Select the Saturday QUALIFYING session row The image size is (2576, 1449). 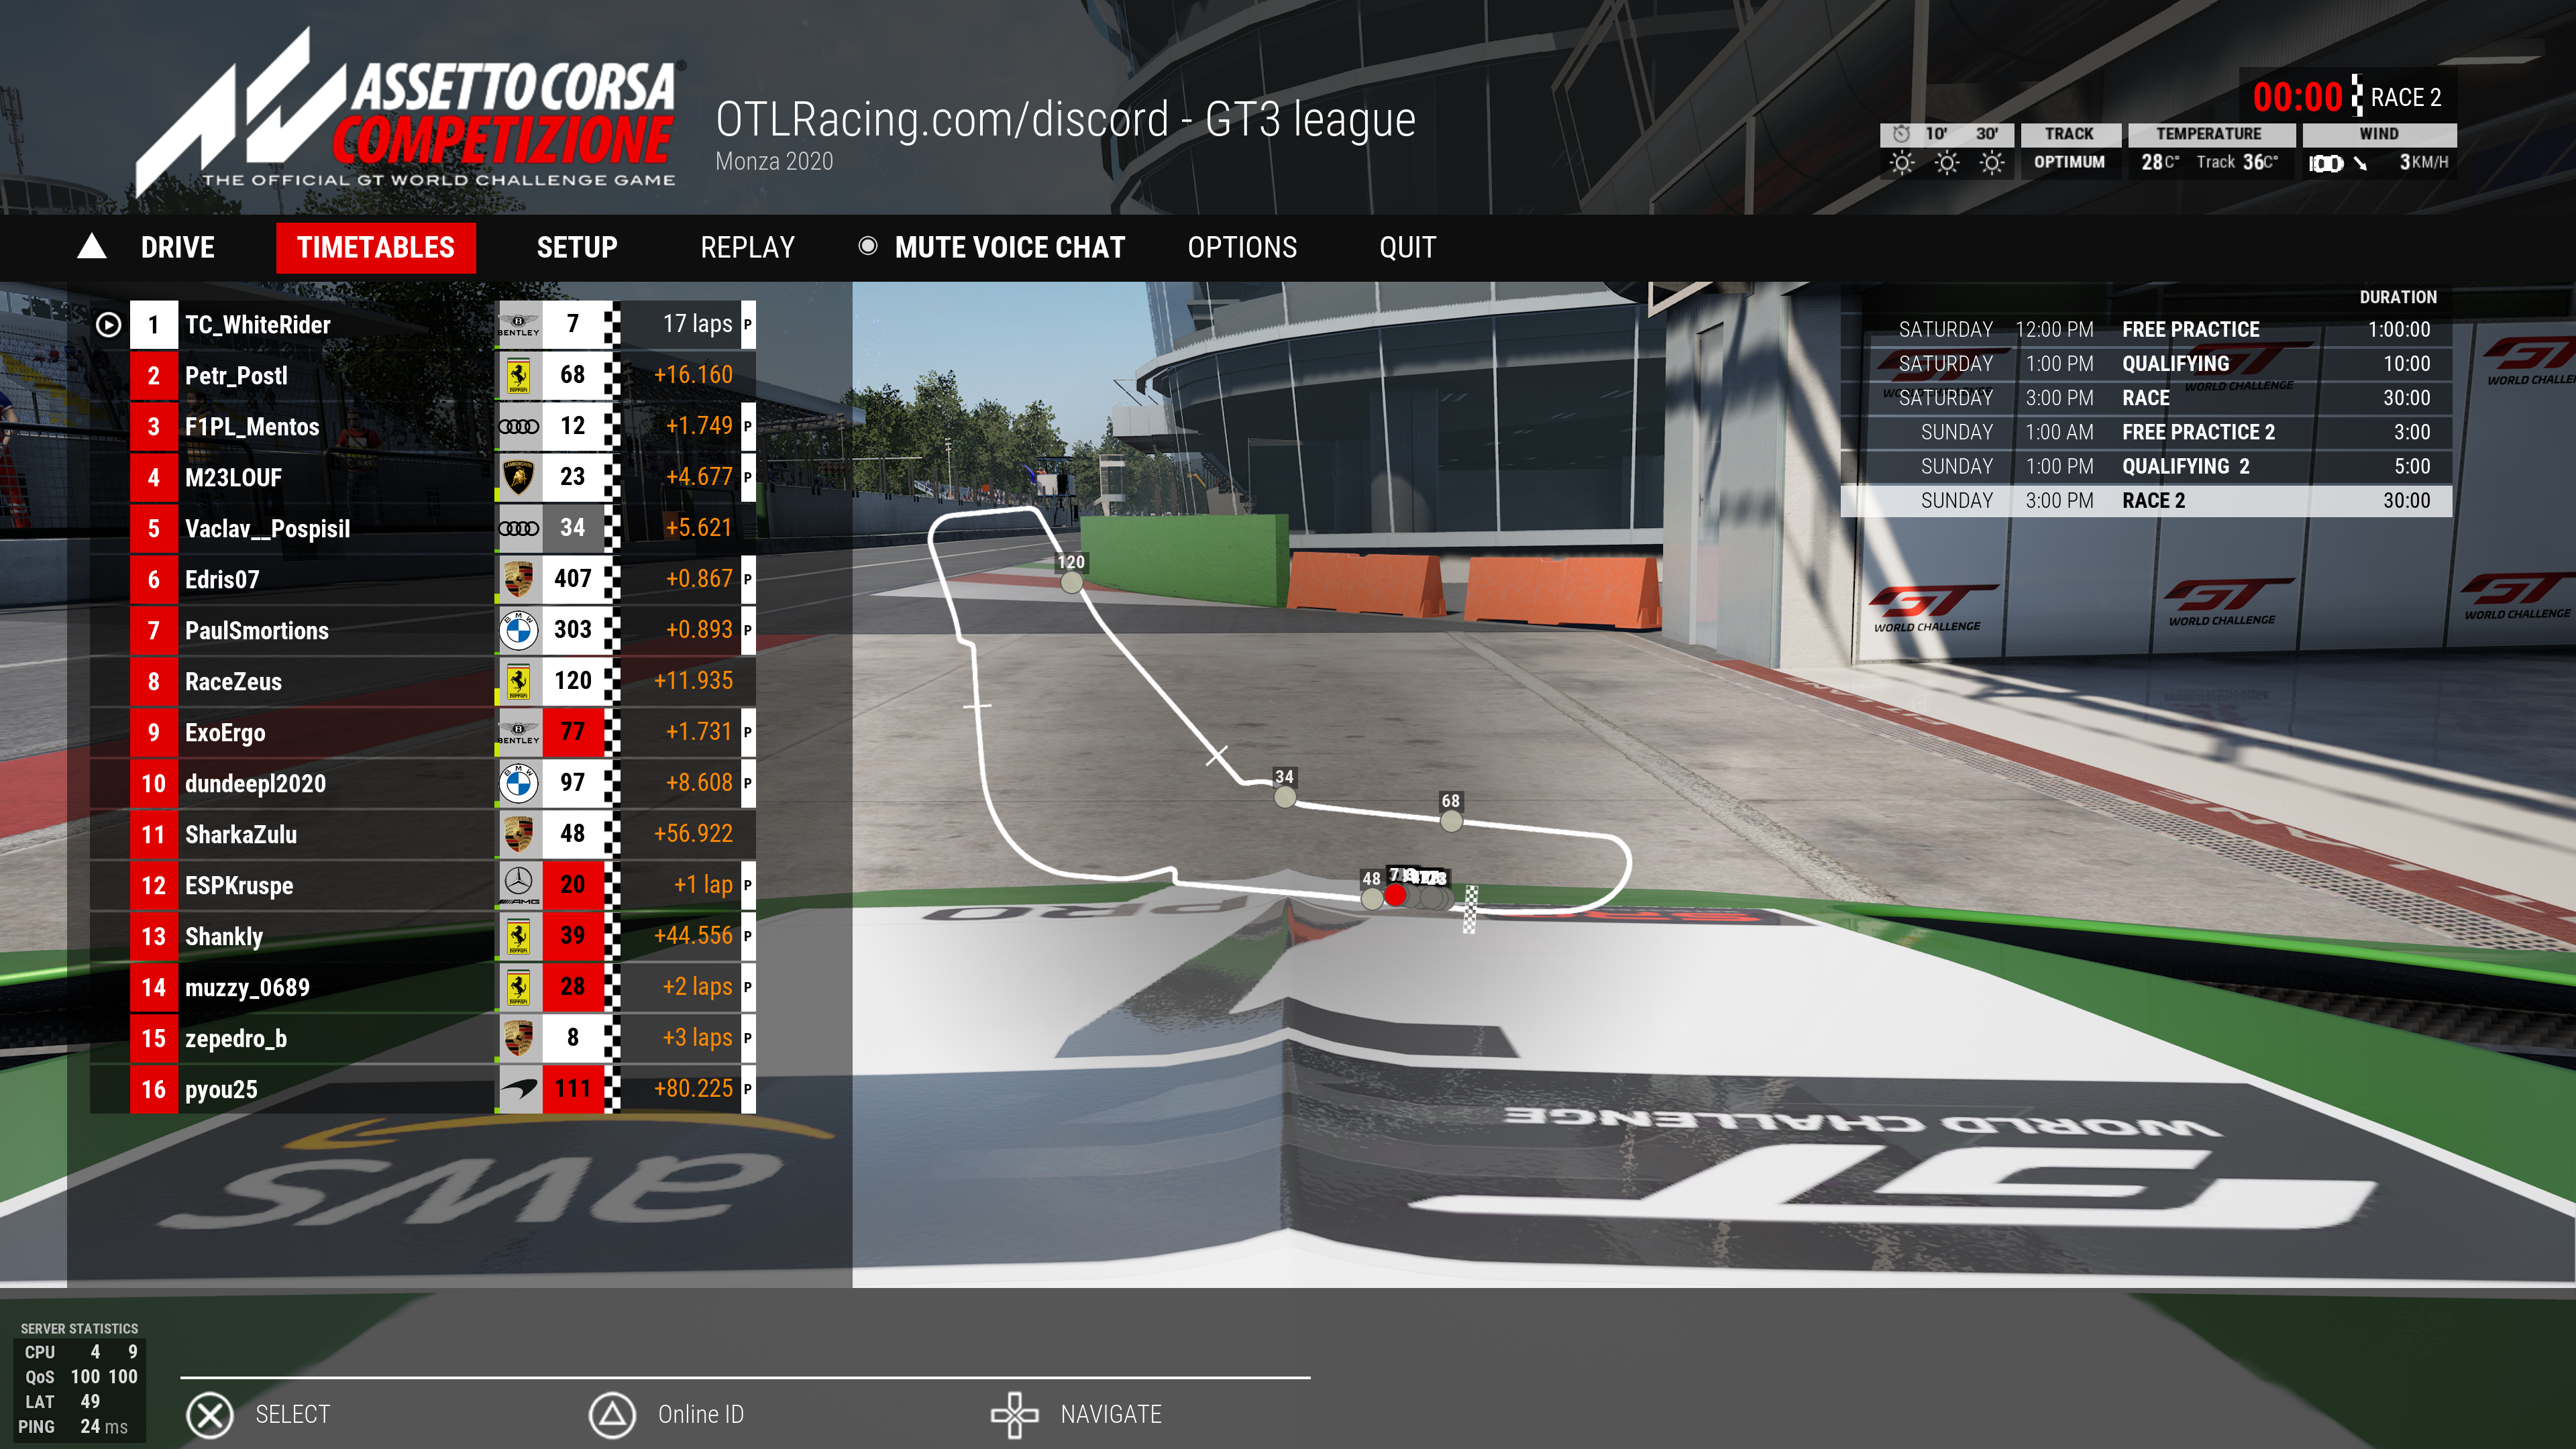click(x=2146, y=364)
